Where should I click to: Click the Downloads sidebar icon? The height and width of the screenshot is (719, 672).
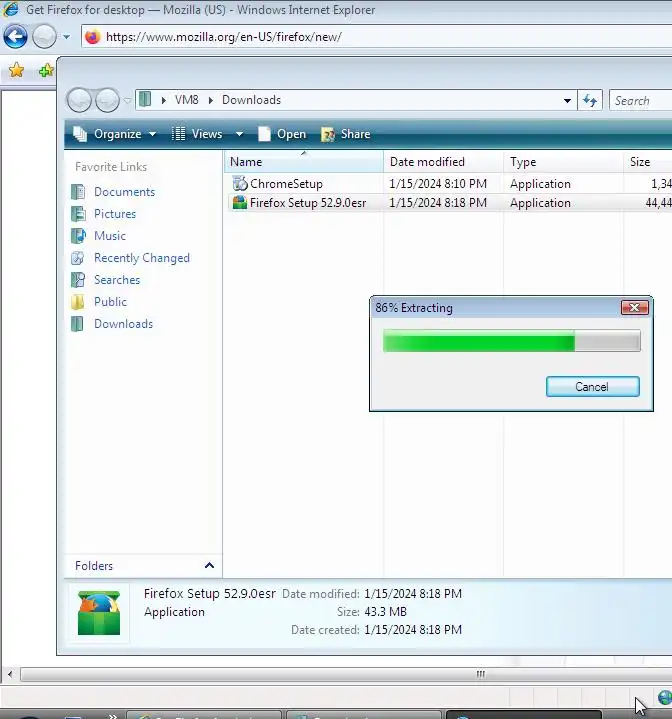78,324
